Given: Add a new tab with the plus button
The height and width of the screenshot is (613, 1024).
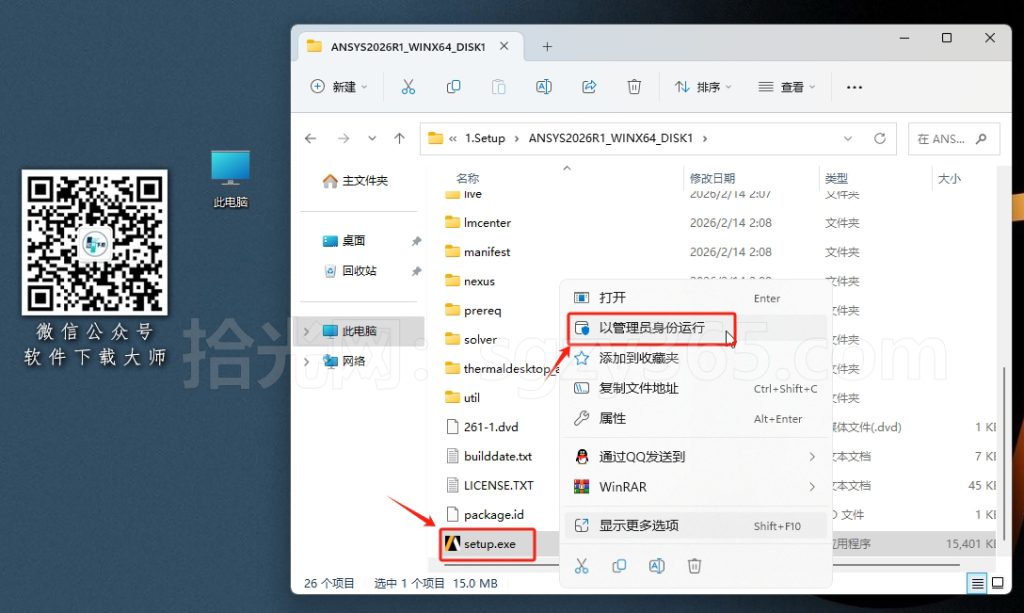Looking at the screenshot, I should click(547, 47).
